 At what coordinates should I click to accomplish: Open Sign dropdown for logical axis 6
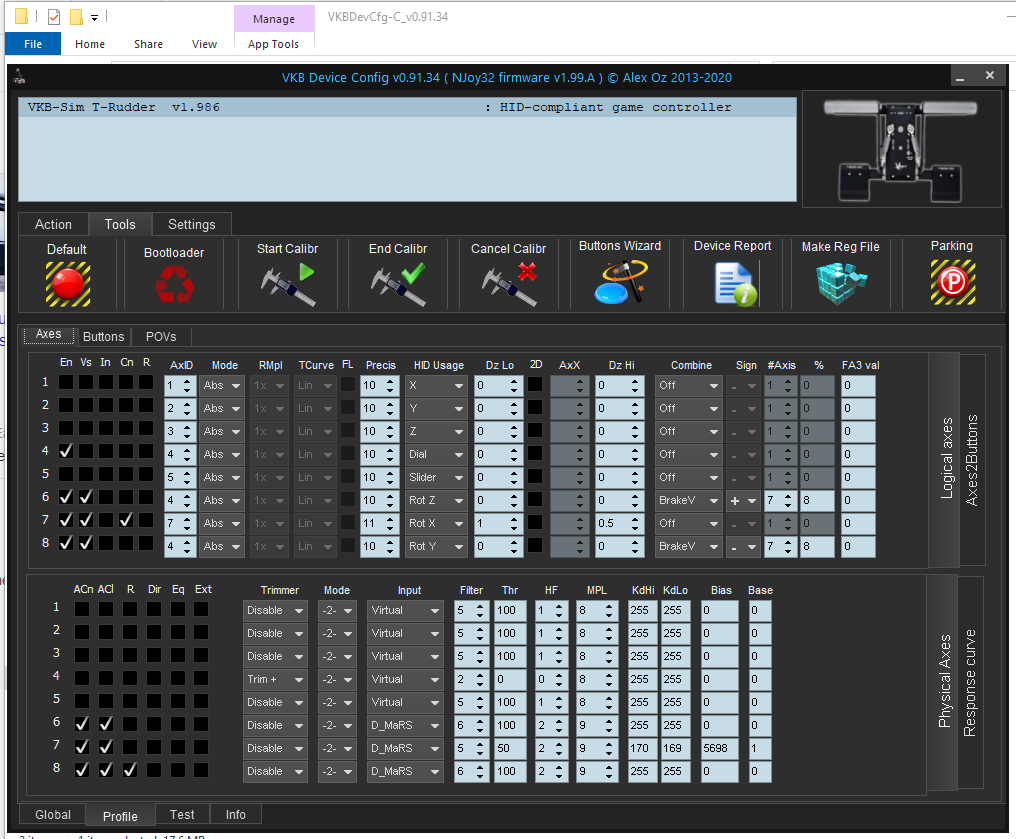coord(743,501)
